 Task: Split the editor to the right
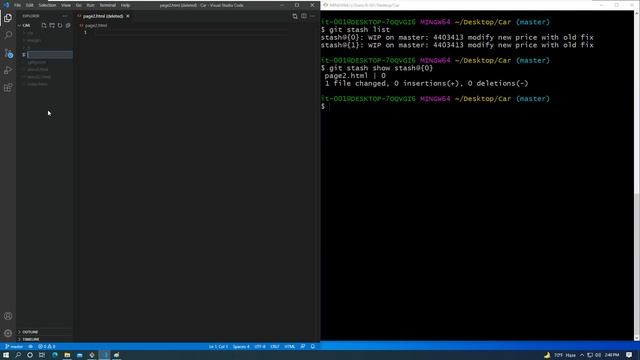coord(304,16)
